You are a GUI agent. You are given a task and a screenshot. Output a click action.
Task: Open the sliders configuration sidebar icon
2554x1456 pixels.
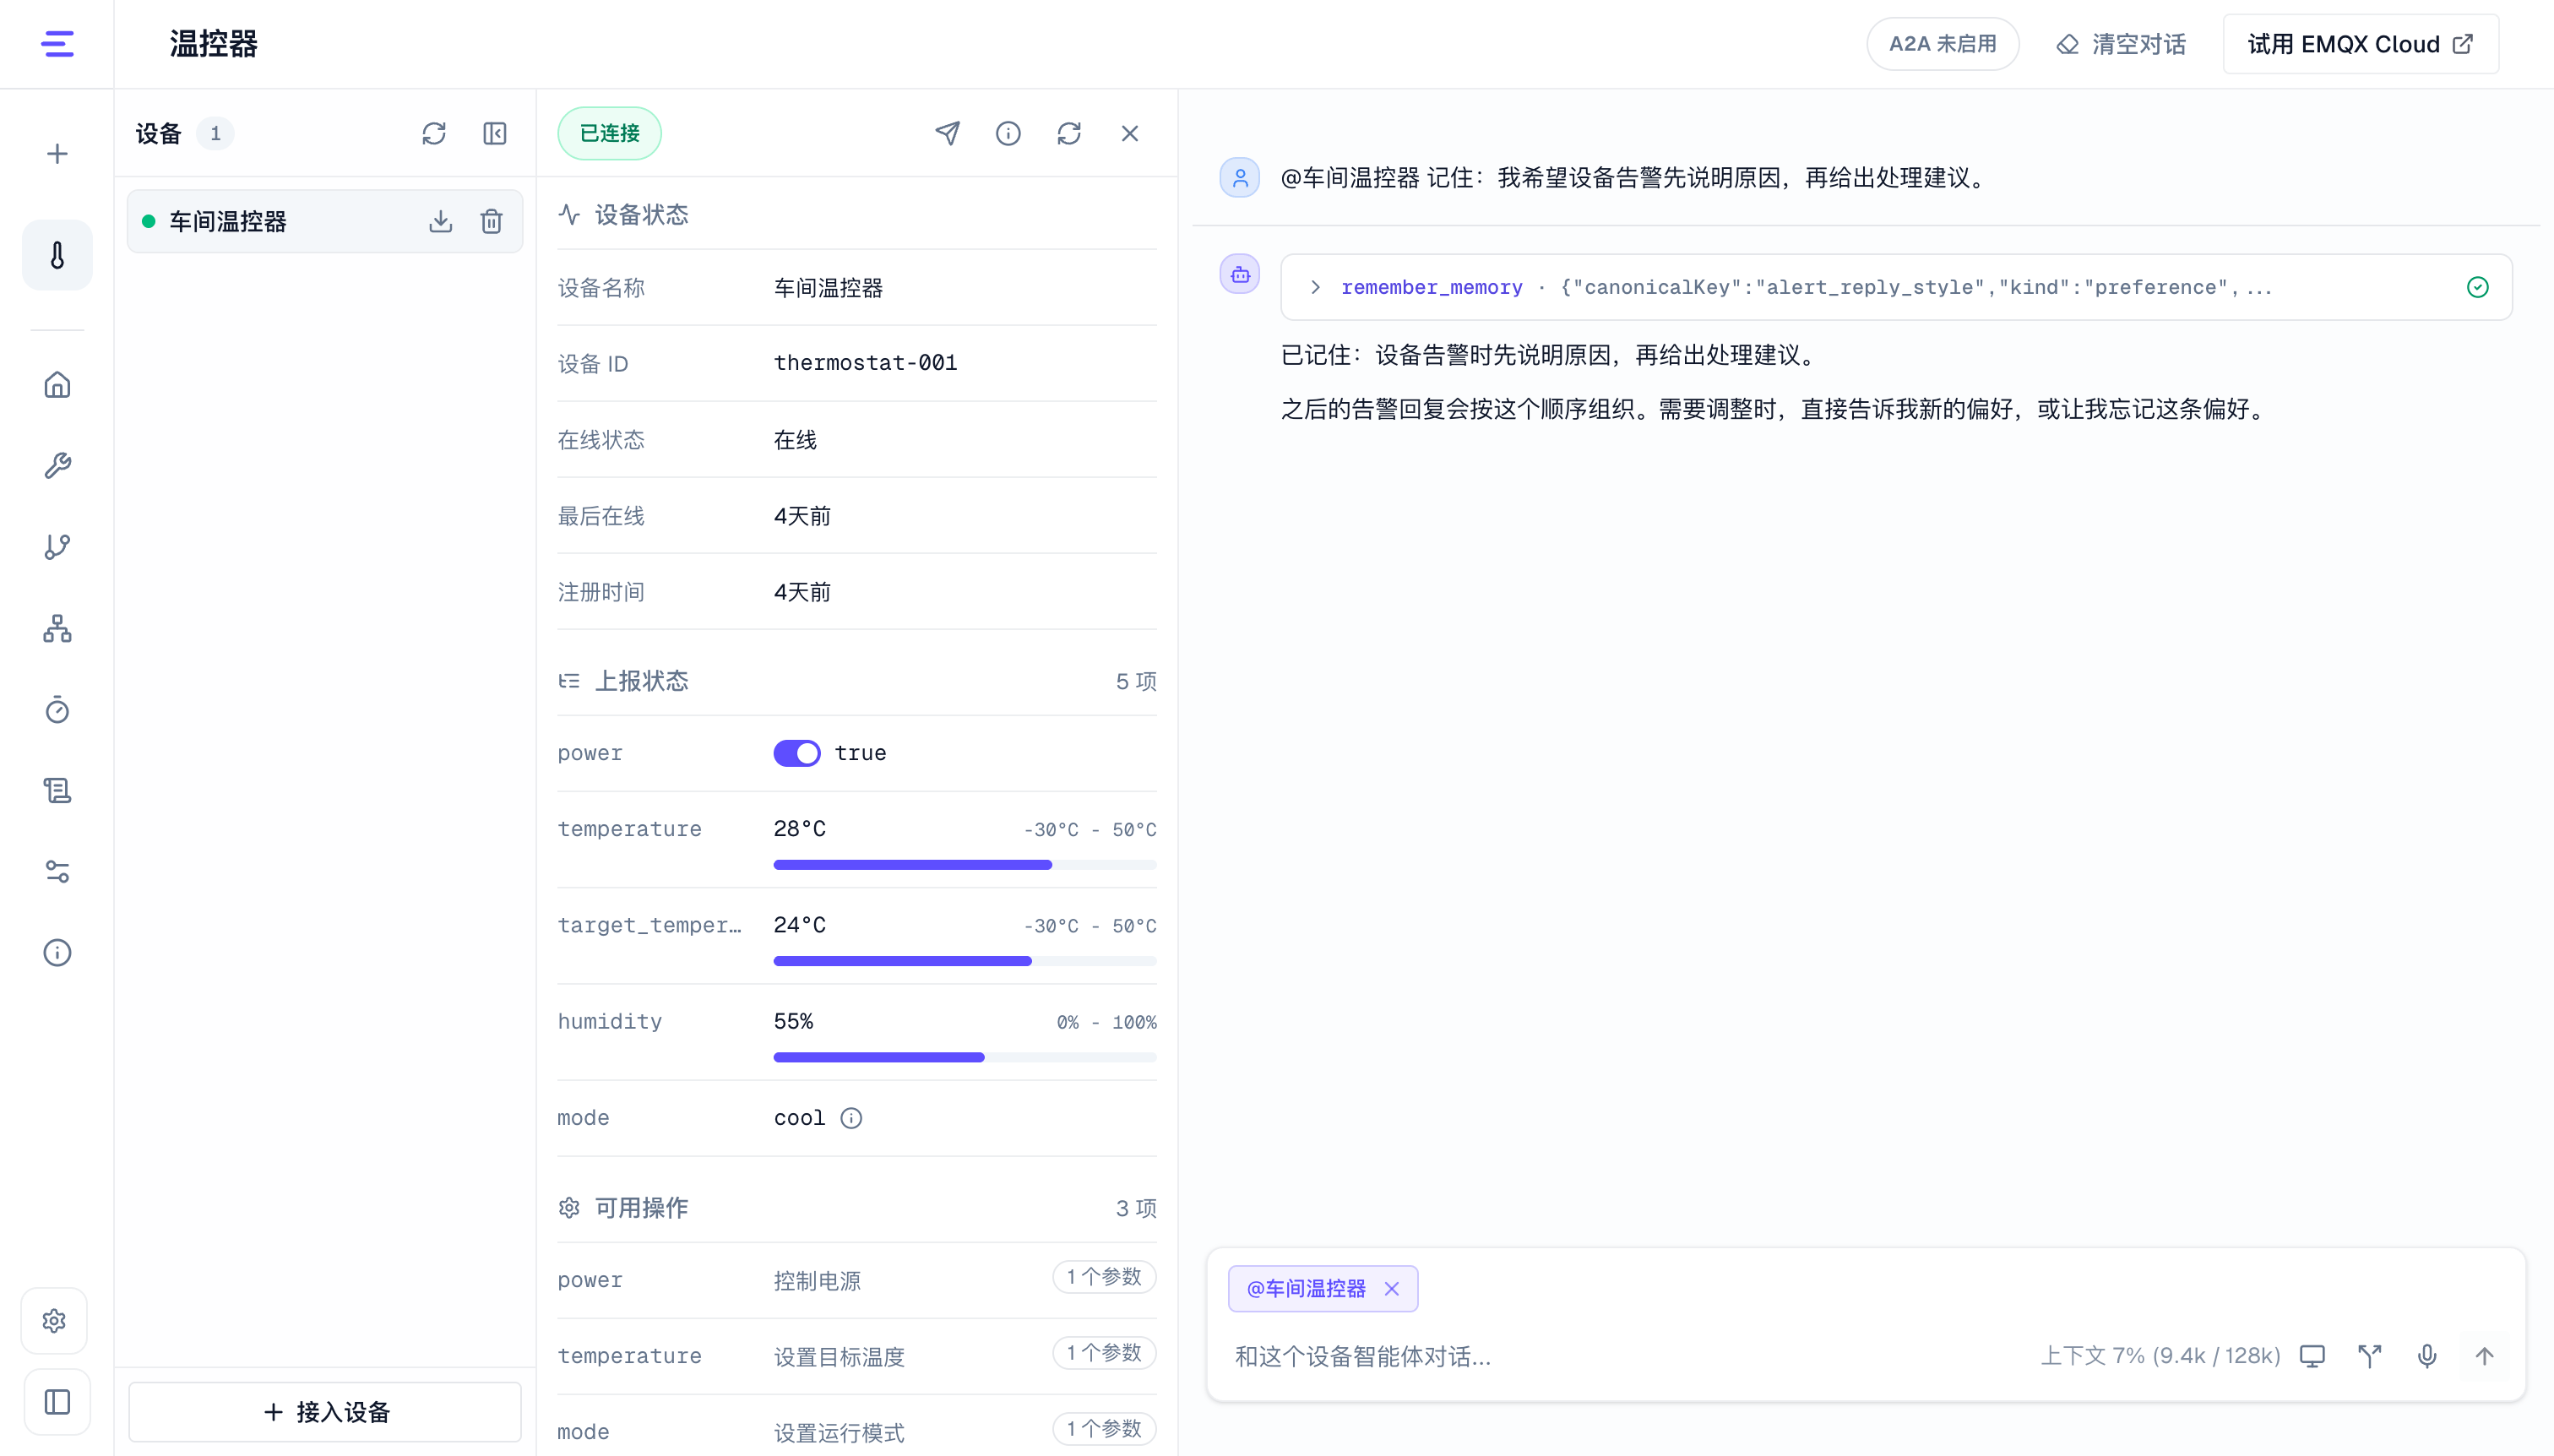[57, 871]
